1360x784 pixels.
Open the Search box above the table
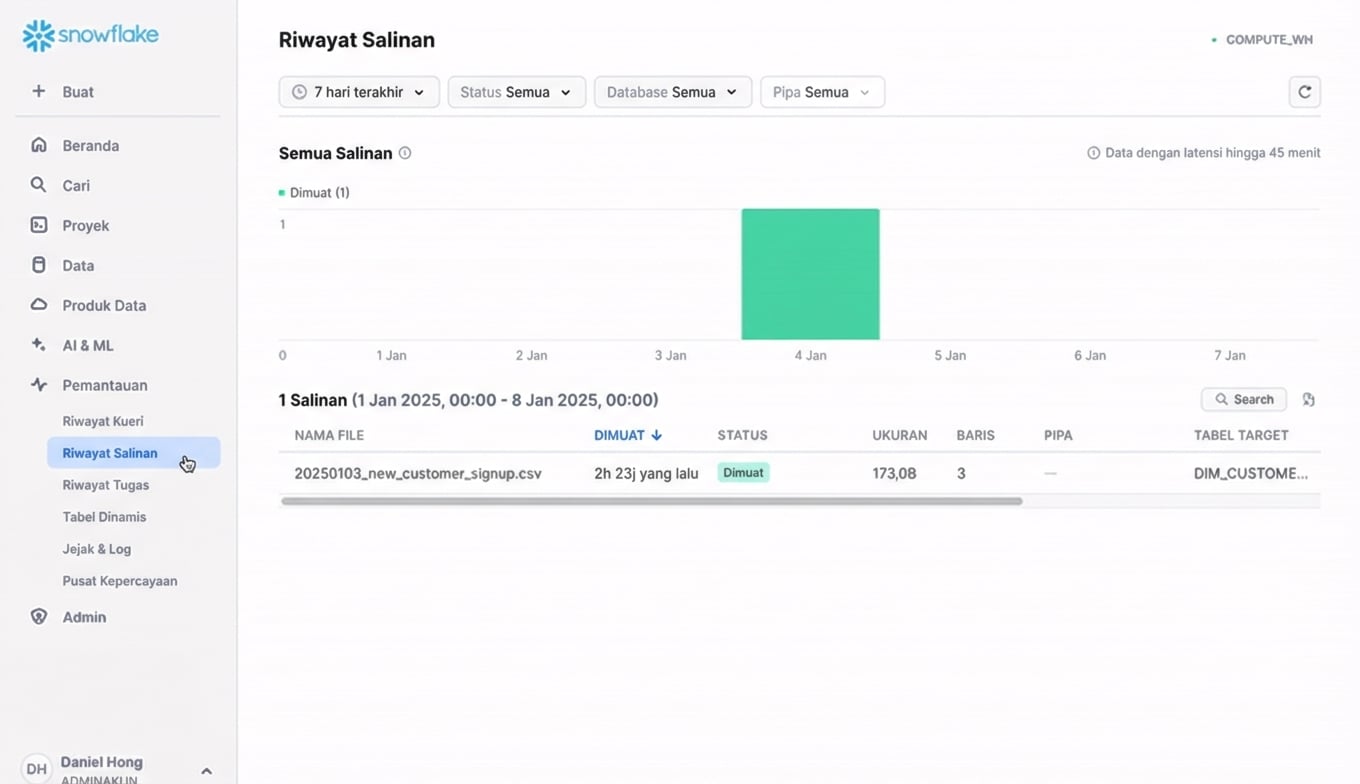click(x=1243, y=399)
